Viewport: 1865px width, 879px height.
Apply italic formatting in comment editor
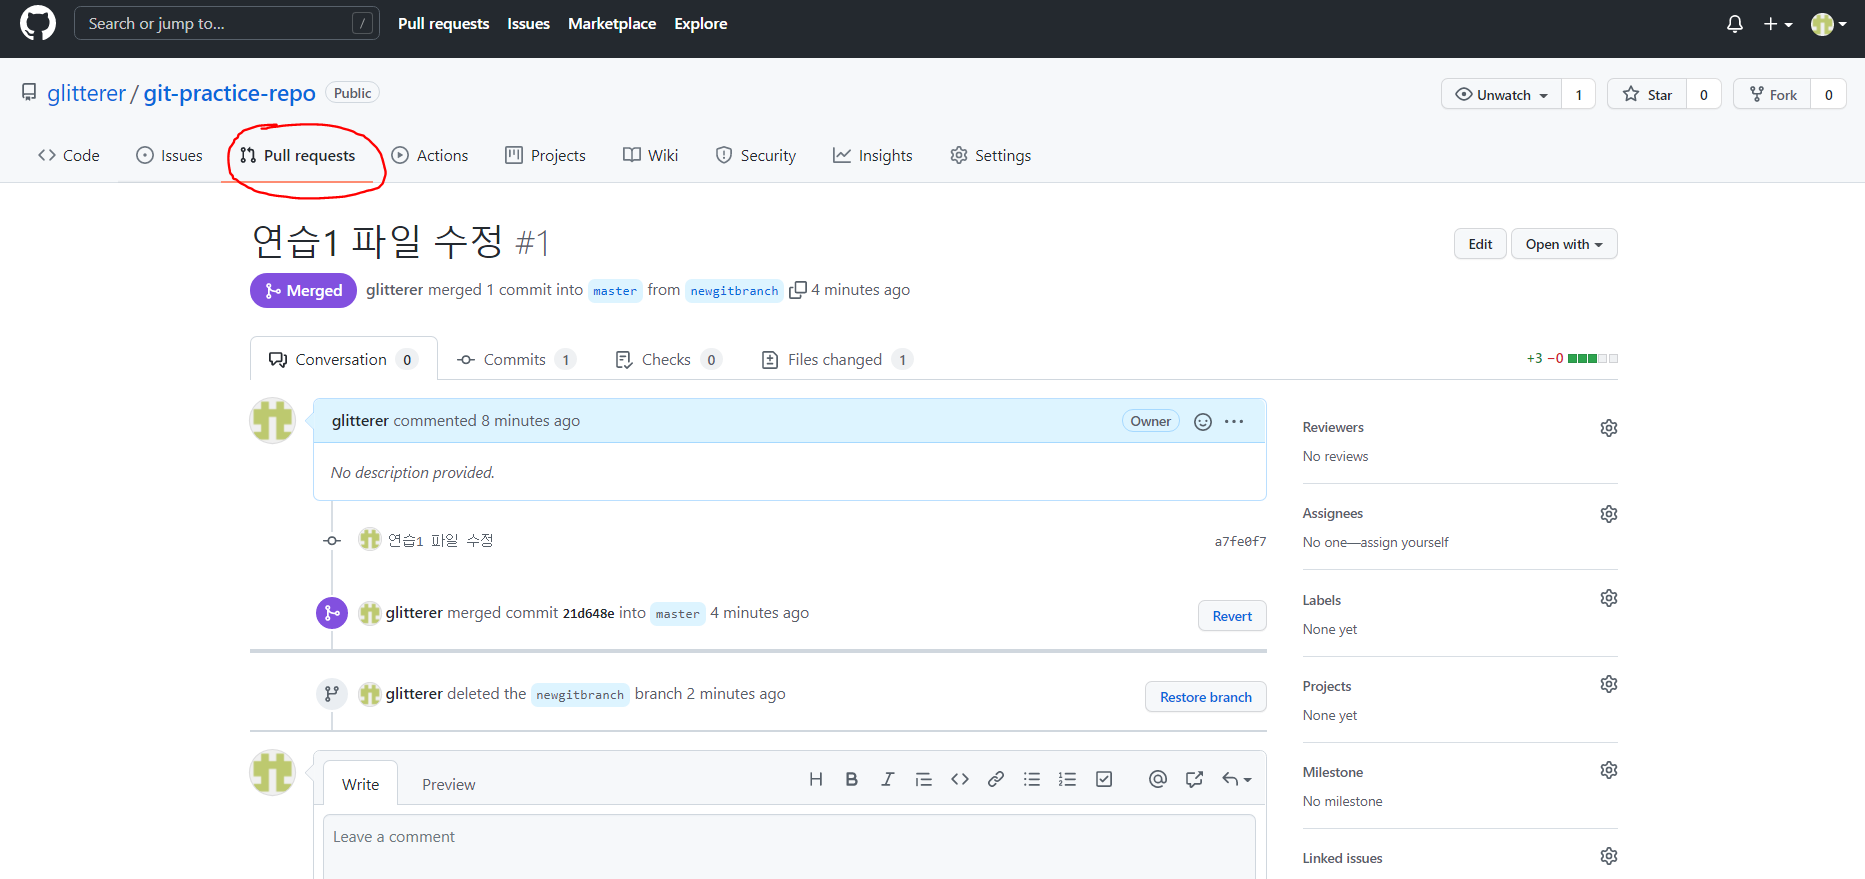(x=887, y=779)
